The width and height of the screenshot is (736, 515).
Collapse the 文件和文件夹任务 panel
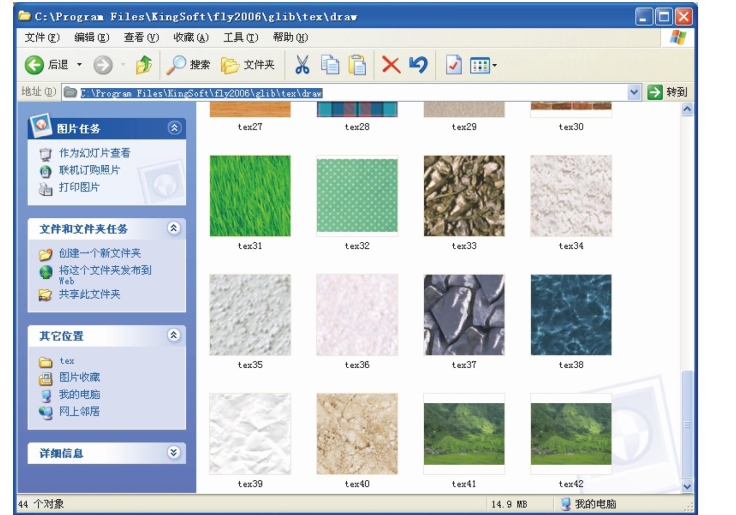174,228
